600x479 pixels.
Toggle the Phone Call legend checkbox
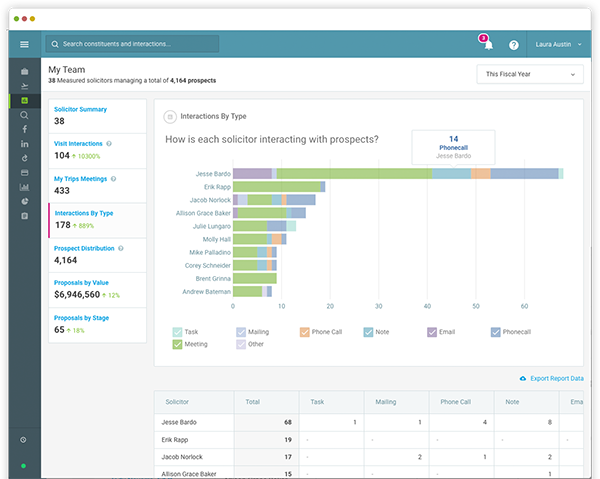304,332
